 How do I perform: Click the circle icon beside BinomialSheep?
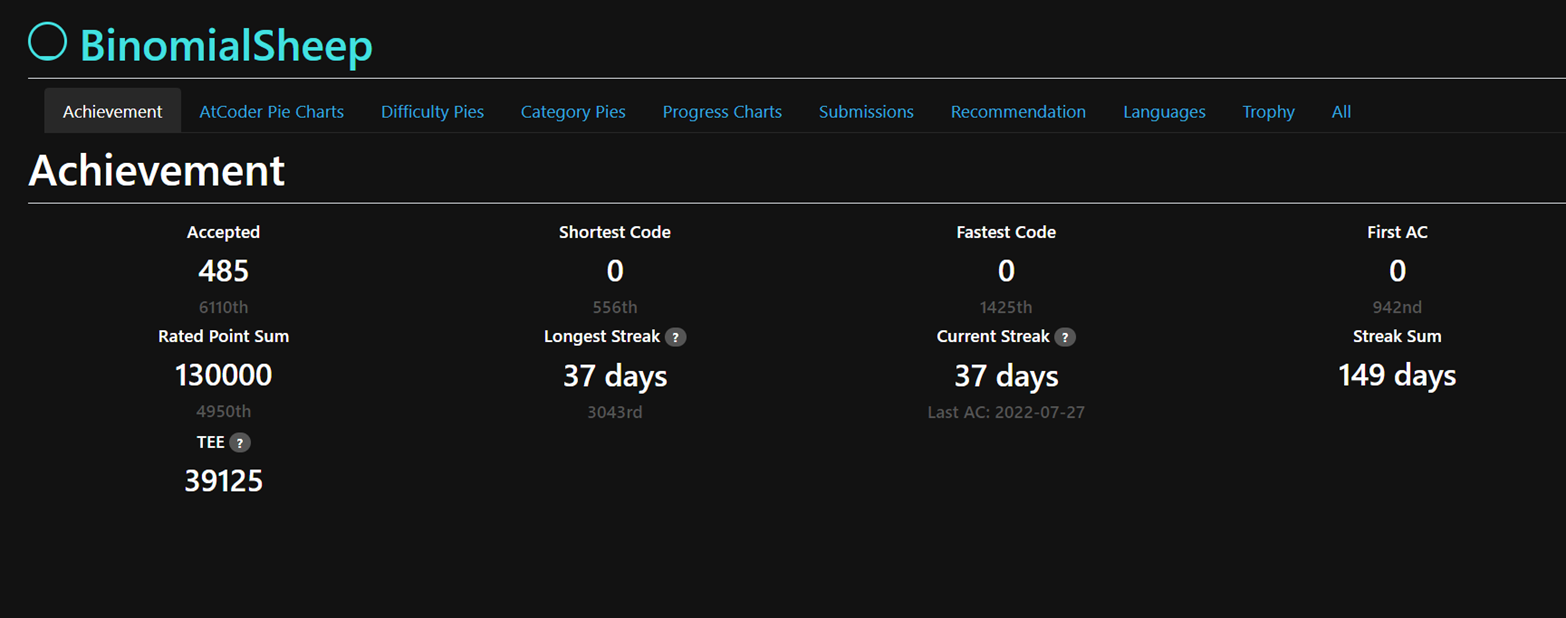pyautogui.click(x=47, y=42)
